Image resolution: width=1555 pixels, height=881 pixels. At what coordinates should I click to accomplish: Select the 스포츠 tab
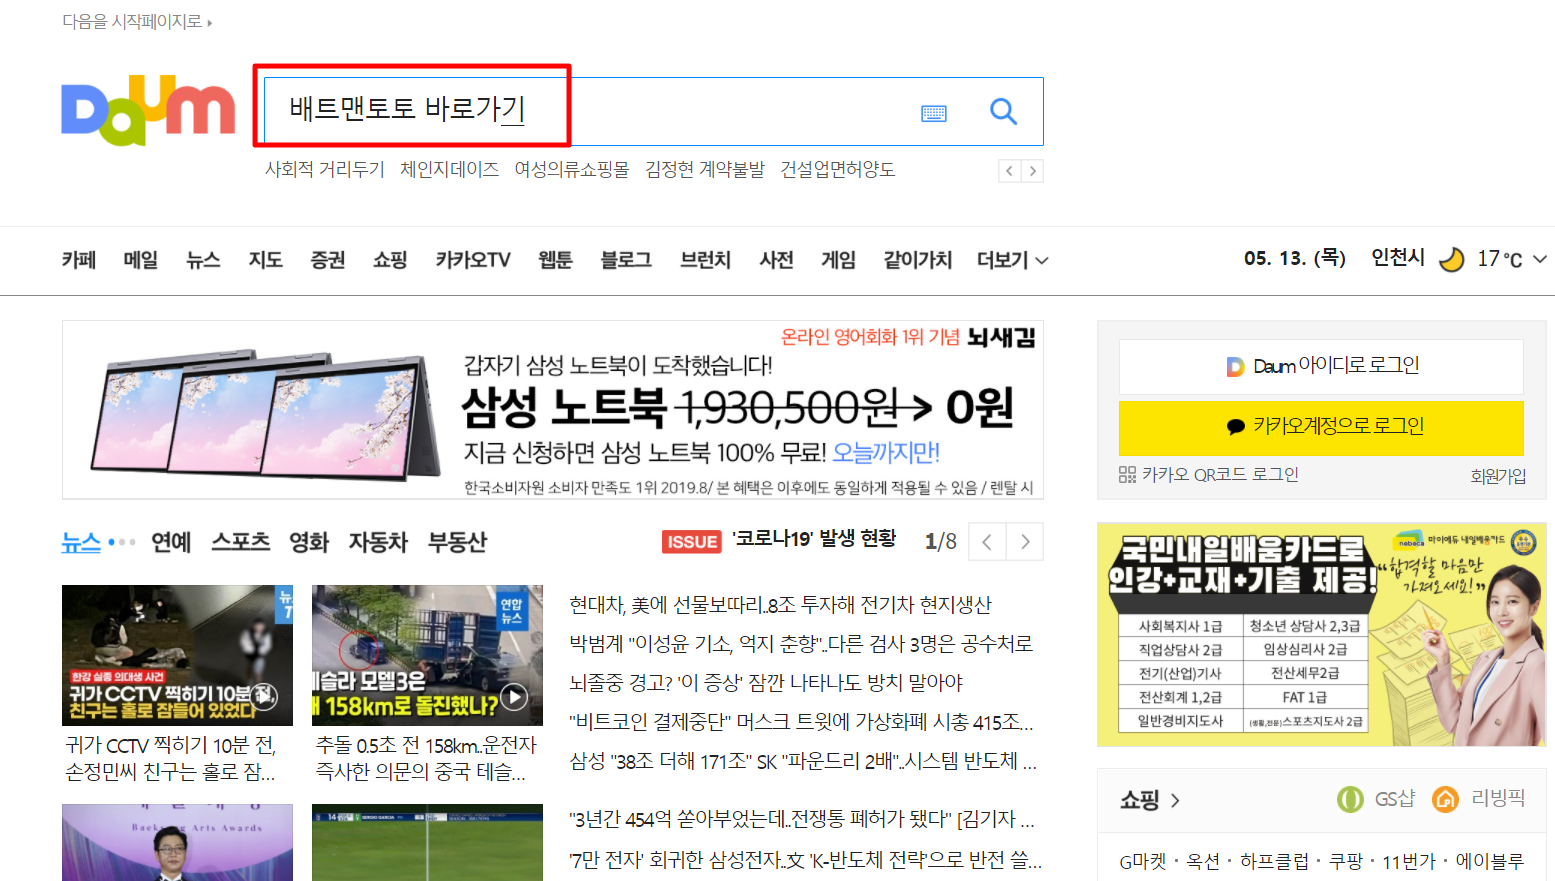click(241, 542)
